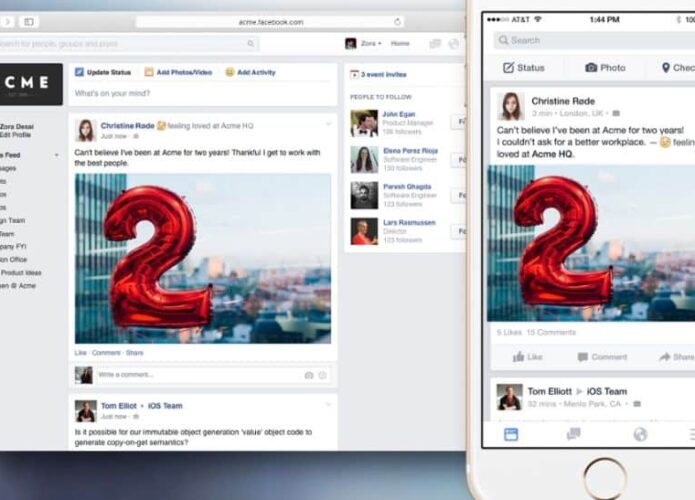Tap Christine Rode's avatar on phone
This screenshot has width=695, height=500.
[511, 106]
